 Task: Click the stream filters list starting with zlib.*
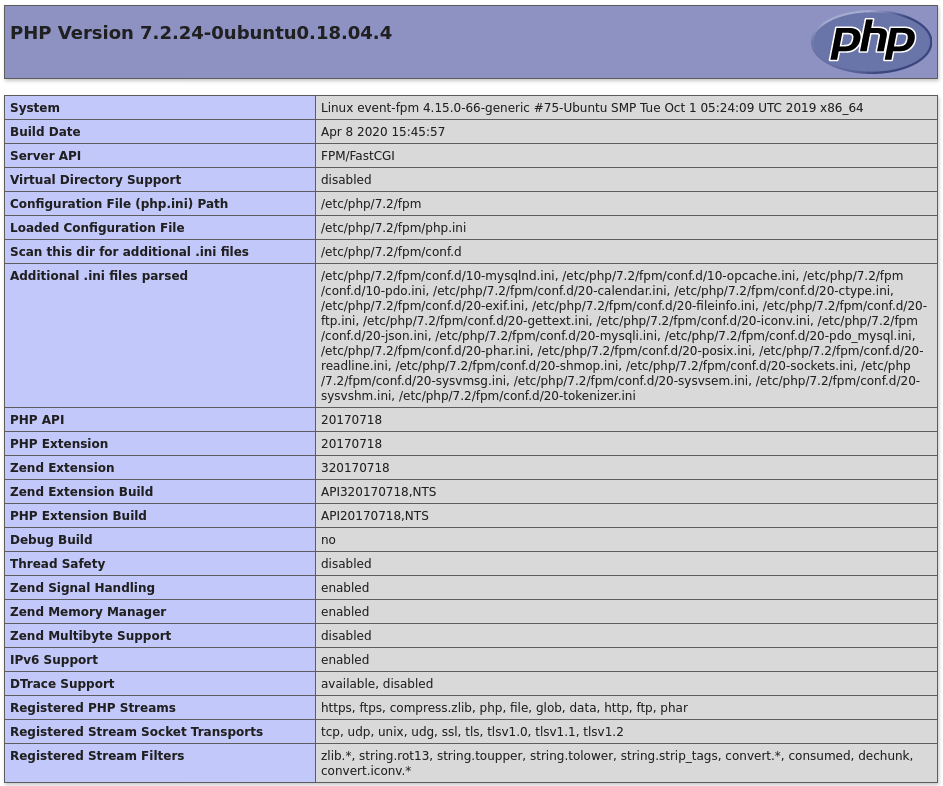pyautogui.click(x=617, y=763)
